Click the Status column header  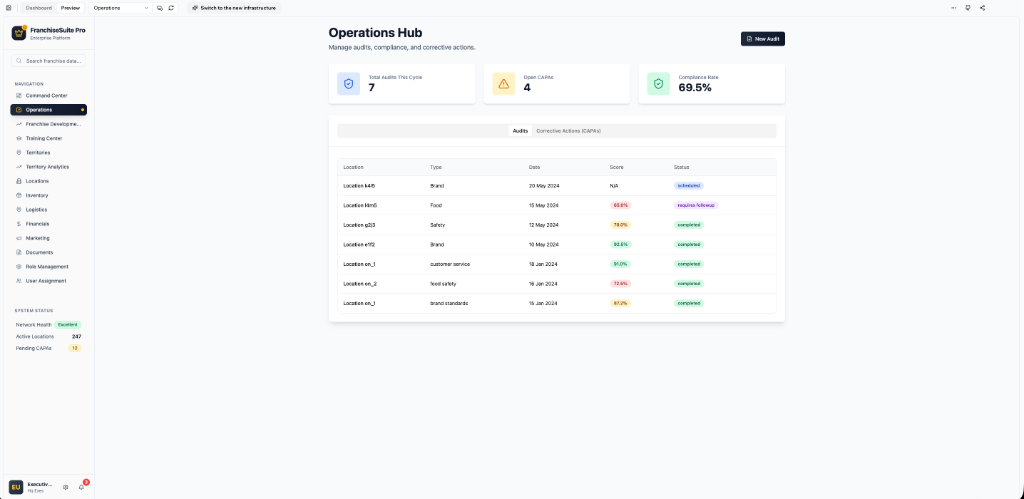(x=682, y=167)
